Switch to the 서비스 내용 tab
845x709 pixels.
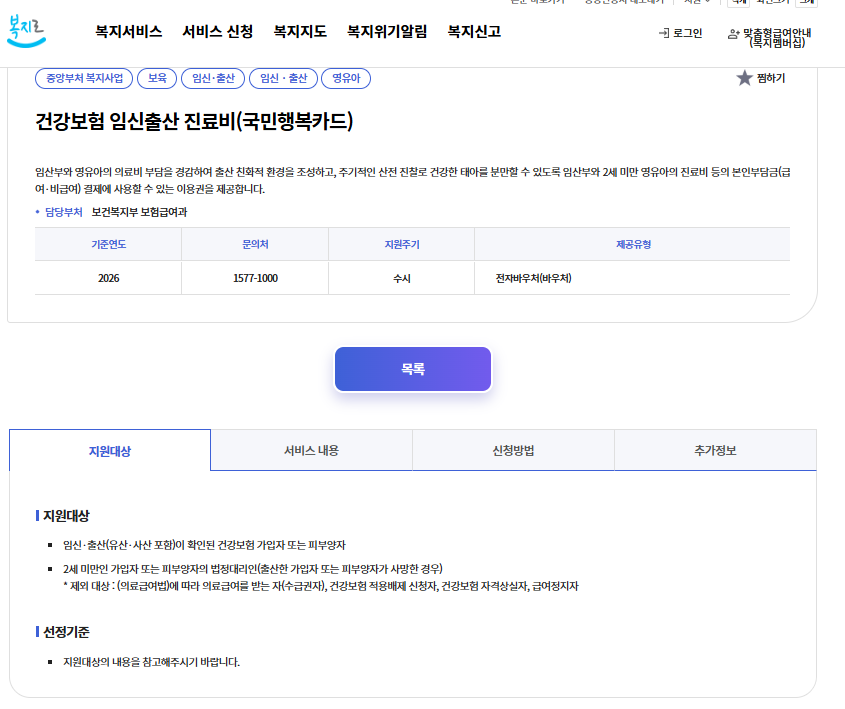click(x=311, y=450)
